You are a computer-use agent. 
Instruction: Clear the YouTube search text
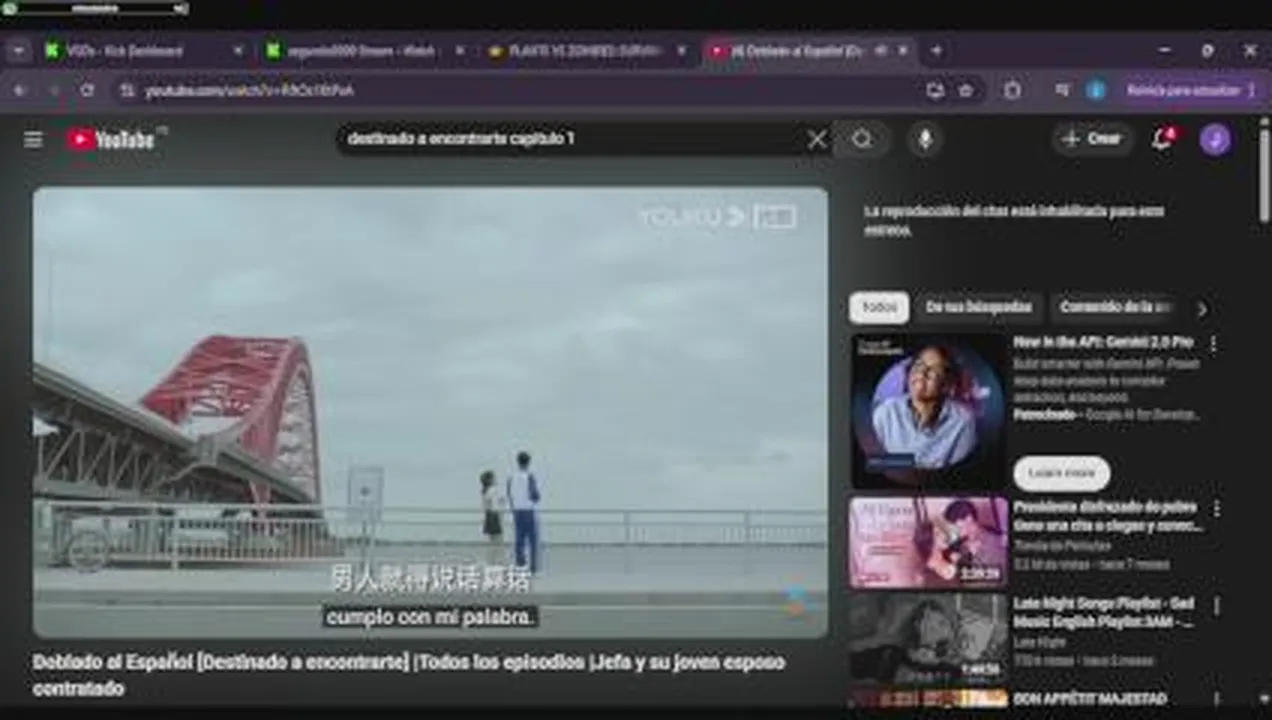point(817,139)
